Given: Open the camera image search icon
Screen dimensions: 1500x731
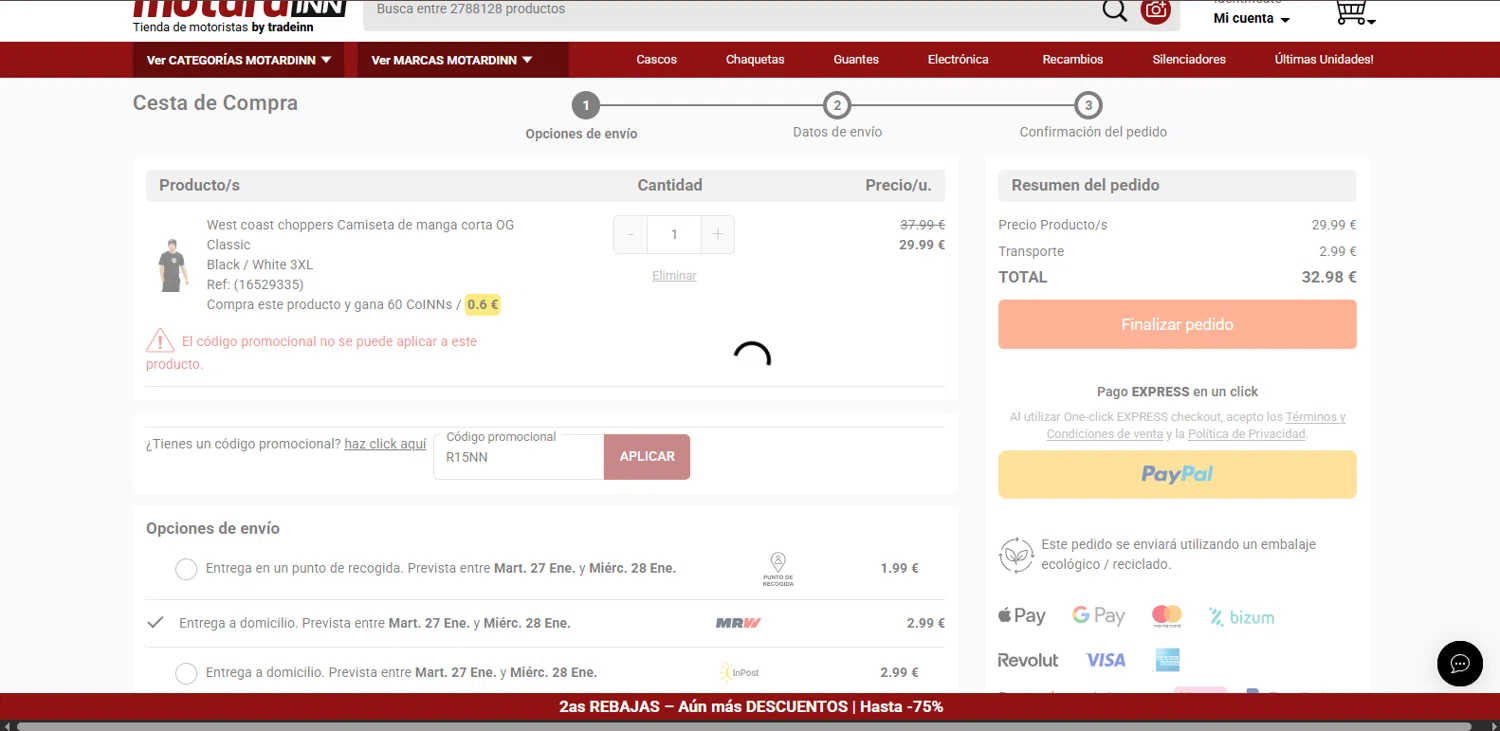Looking at the screenshot, I should pos(1156,10).
